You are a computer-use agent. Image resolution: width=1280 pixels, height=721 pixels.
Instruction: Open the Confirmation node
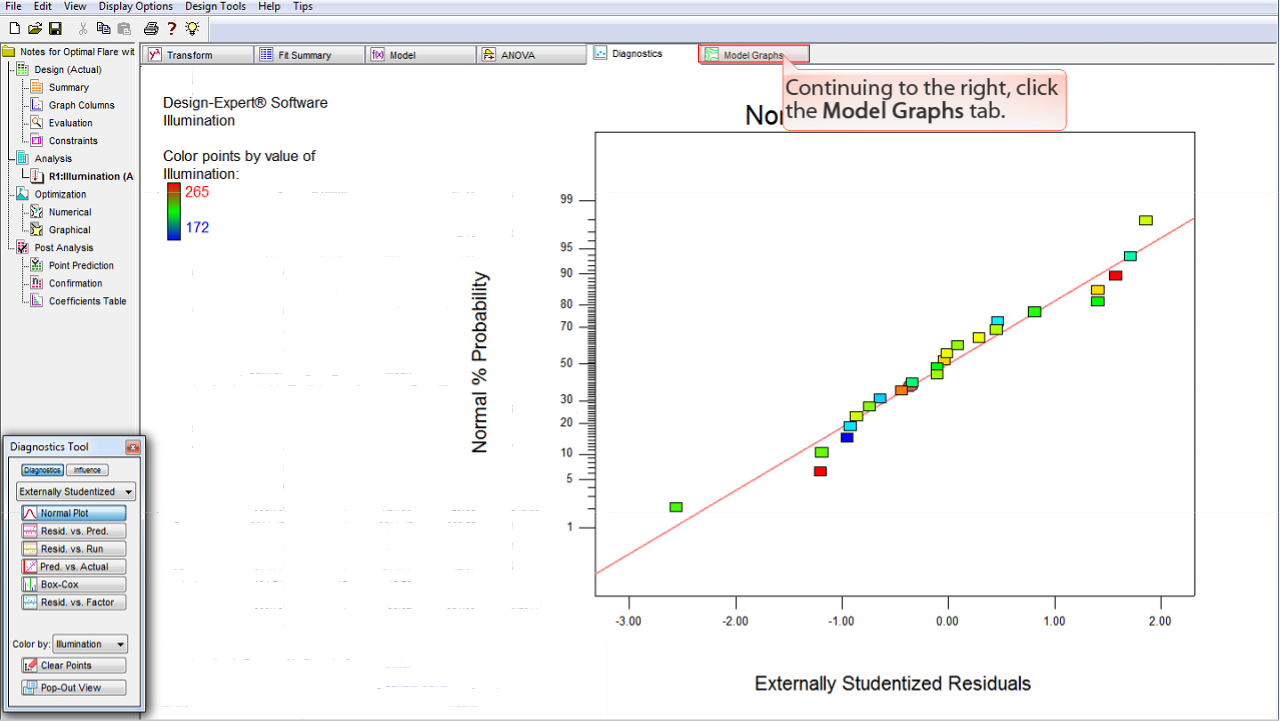(x=67, y=283)
